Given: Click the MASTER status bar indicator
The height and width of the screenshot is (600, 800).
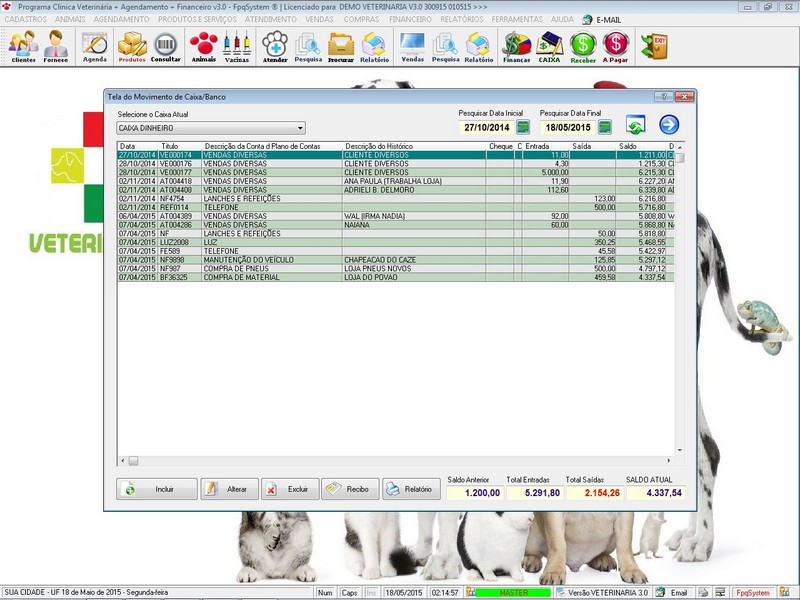Looking at the screenshot, I should click(x=513, y=593).
